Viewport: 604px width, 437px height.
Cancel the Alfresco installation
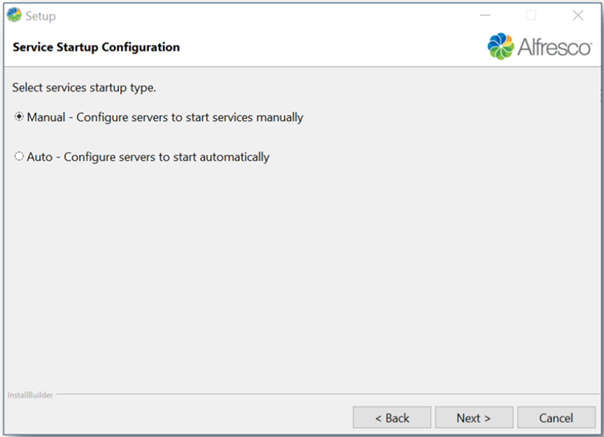click(556, 417)
